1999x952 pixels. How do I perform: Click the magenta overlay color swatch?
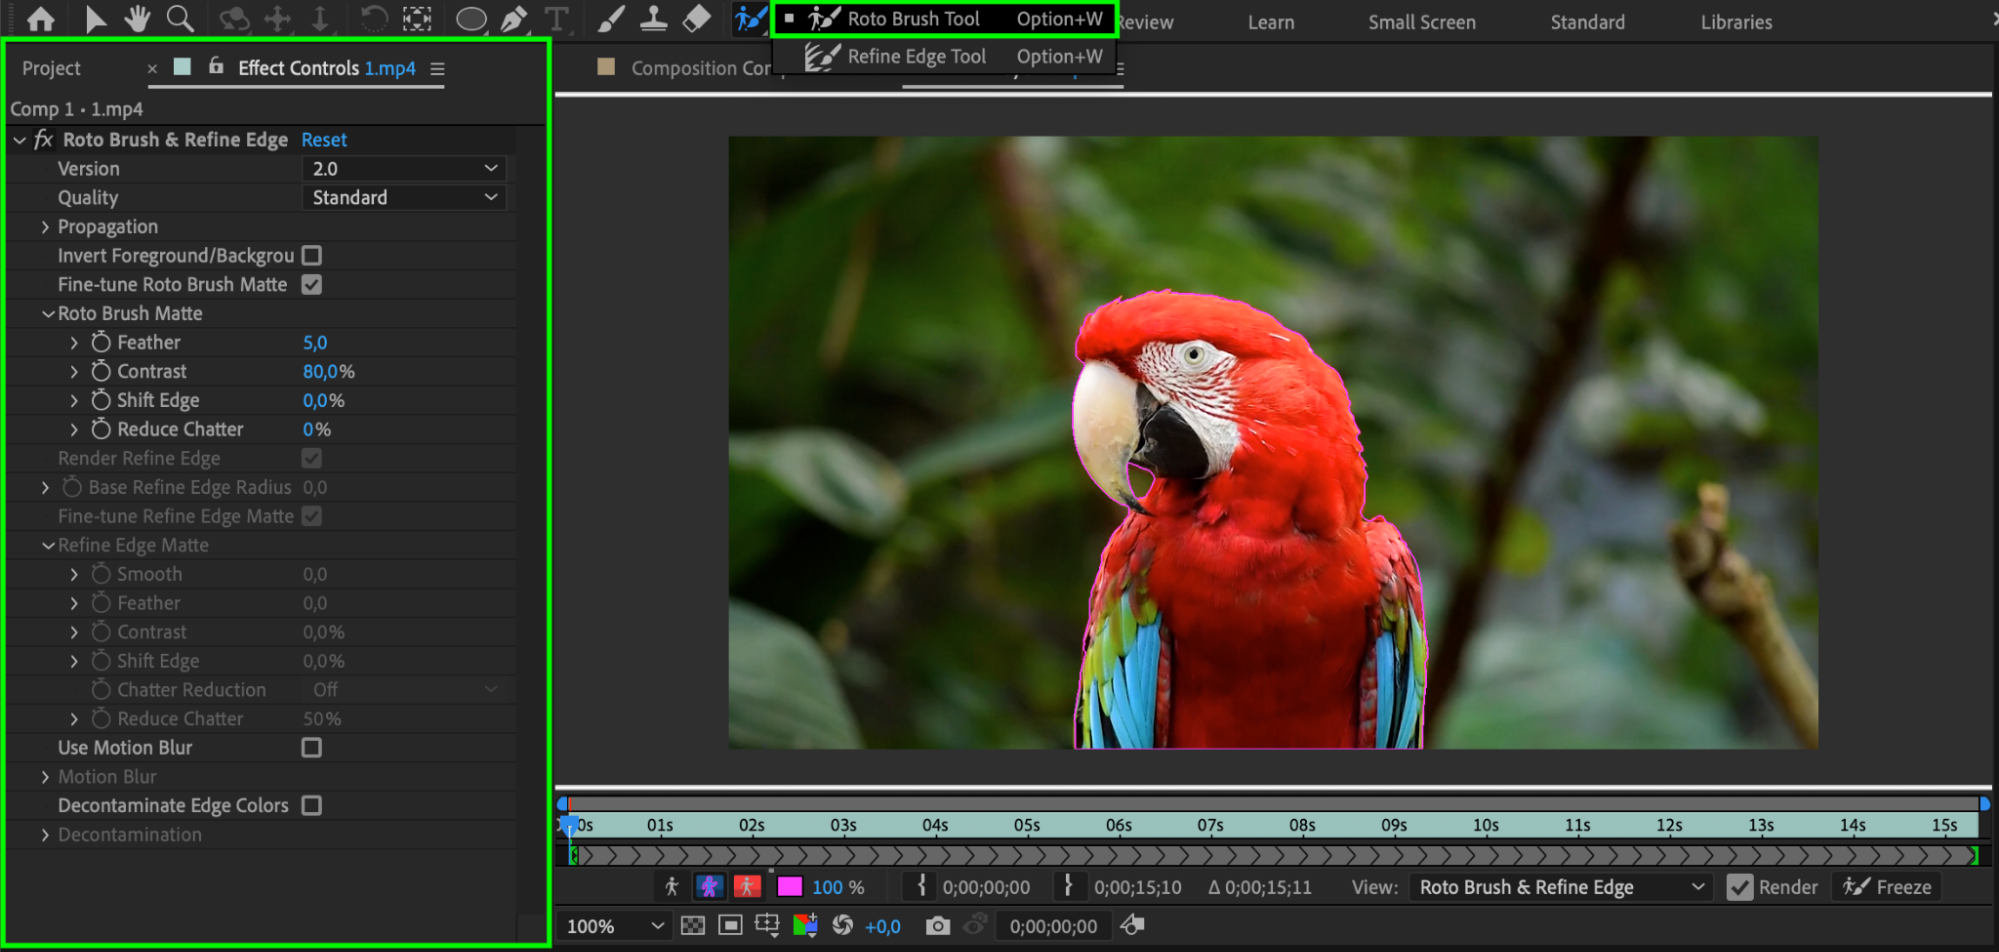coord(789,887)
